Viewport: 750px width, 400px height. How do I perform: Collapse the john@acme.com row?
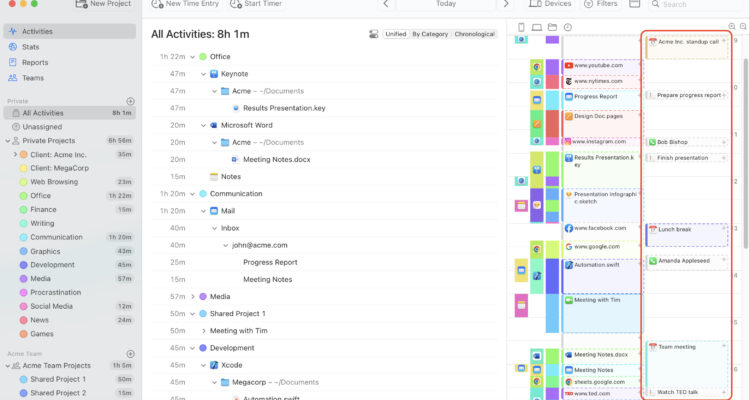[x=225, y=245]
